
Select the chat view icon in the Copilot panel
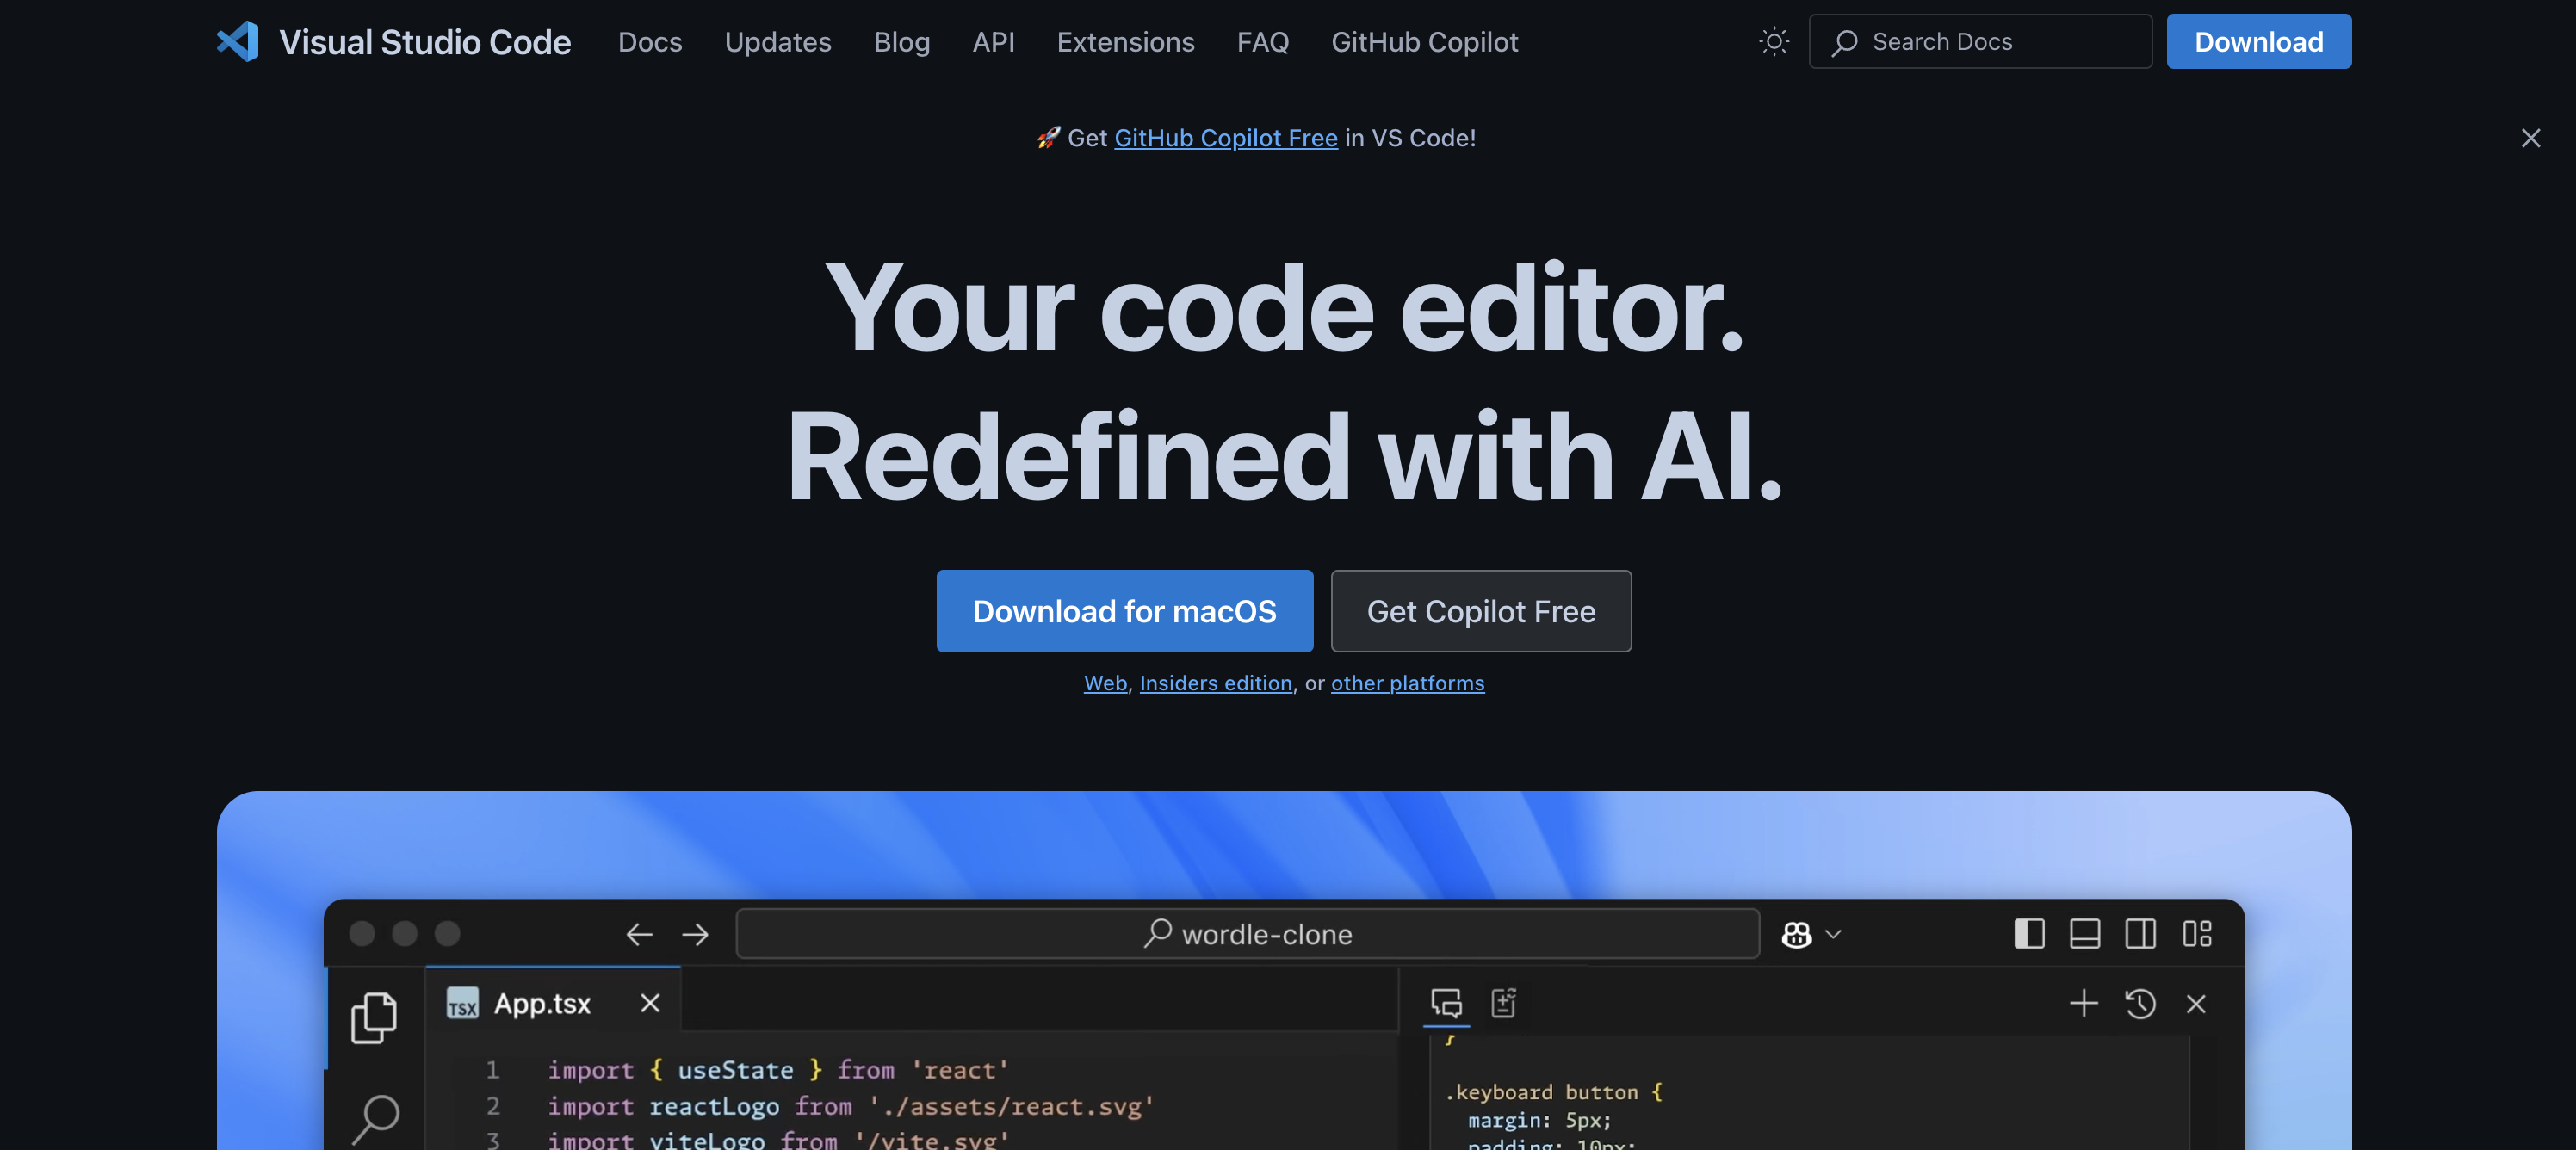pyautogui.click(x=1446, y=1003)
